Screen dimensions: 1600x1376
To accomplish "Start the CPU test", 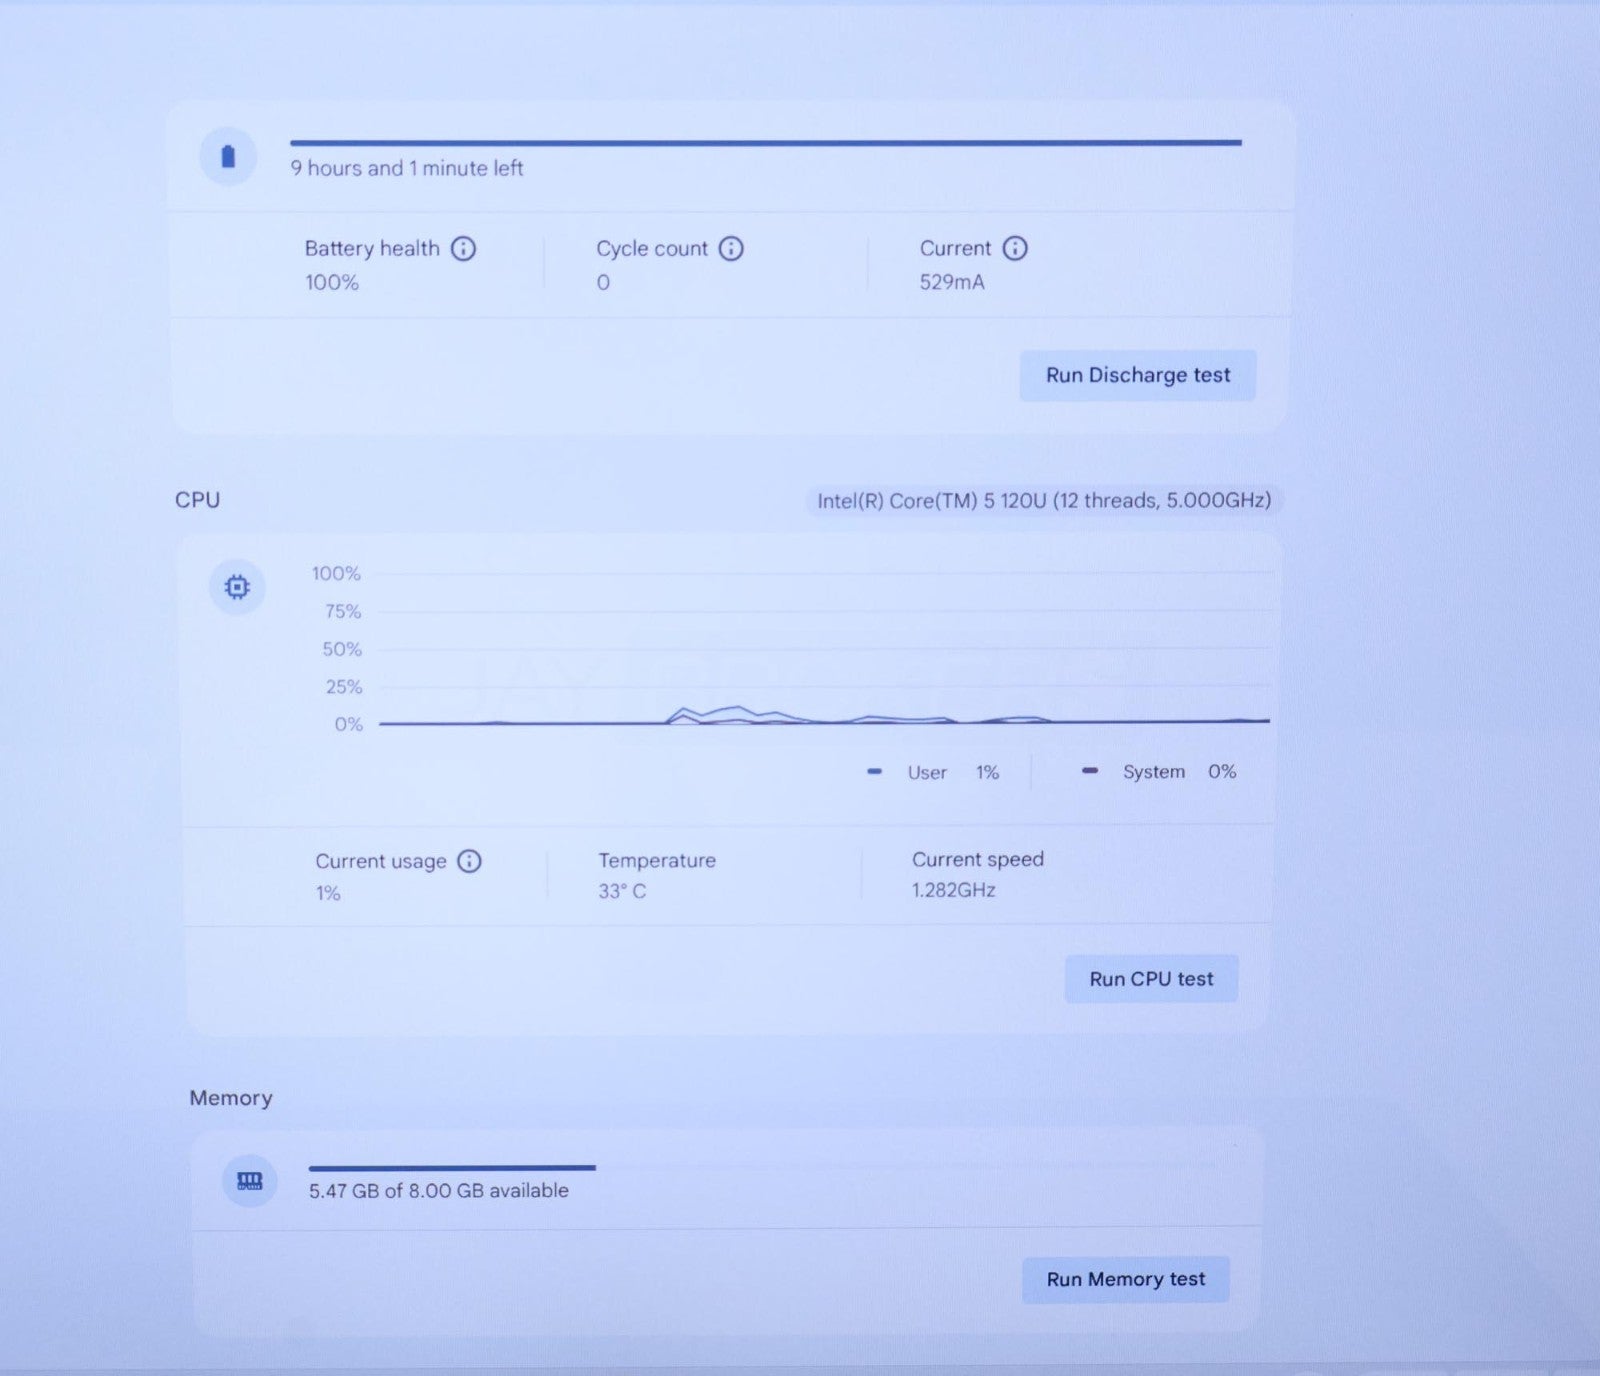I will tap(1151, 979).
